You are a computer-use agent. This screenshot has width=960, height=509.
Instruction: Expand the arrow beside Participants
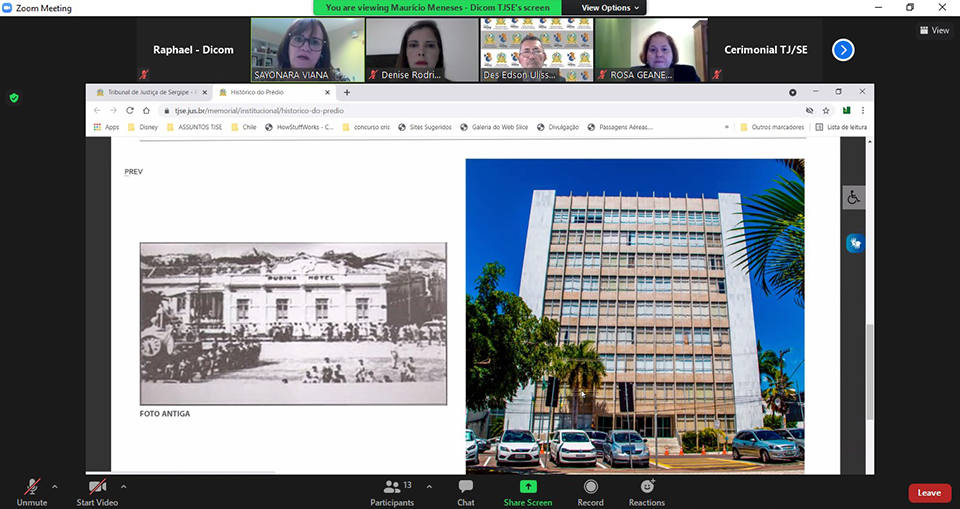click(x=429, y=486)
